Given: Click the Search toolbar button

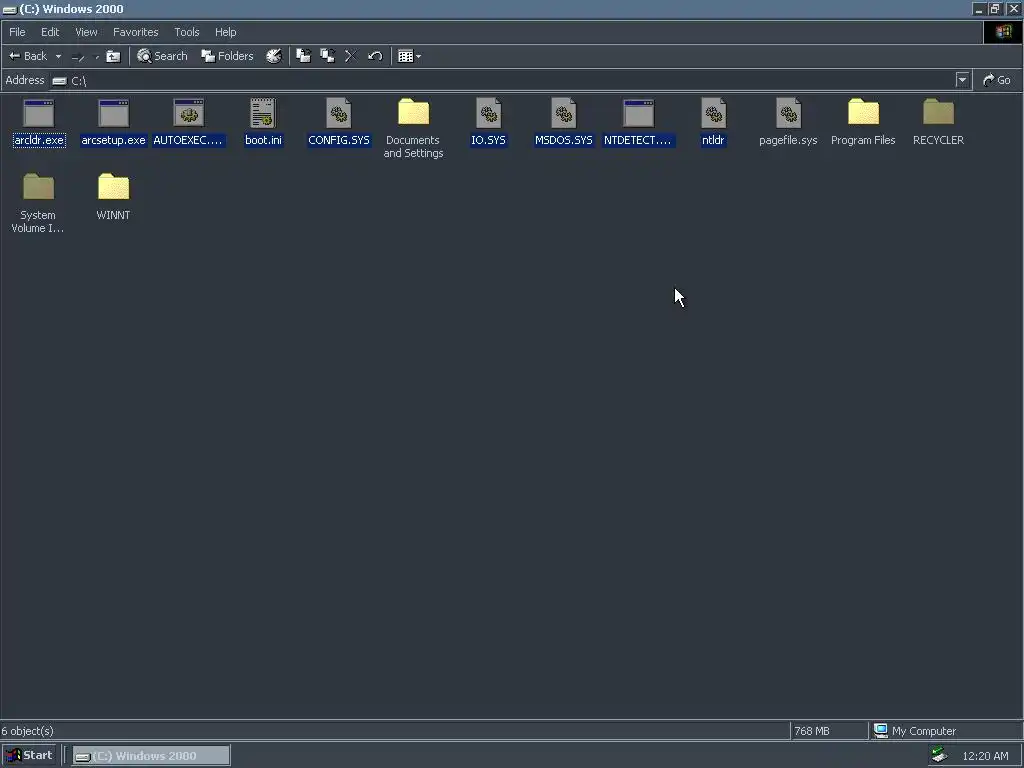Looking at the screenshot, I should 162,56.
